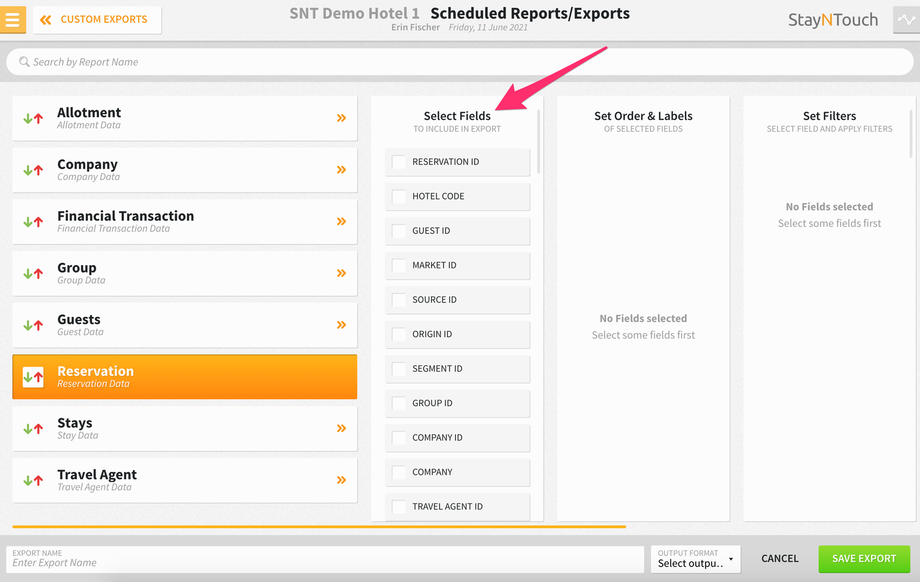The height and width of the screenshot is (582, 920).
Task: Select the Financial Transaction category
Action: (185, 221)
